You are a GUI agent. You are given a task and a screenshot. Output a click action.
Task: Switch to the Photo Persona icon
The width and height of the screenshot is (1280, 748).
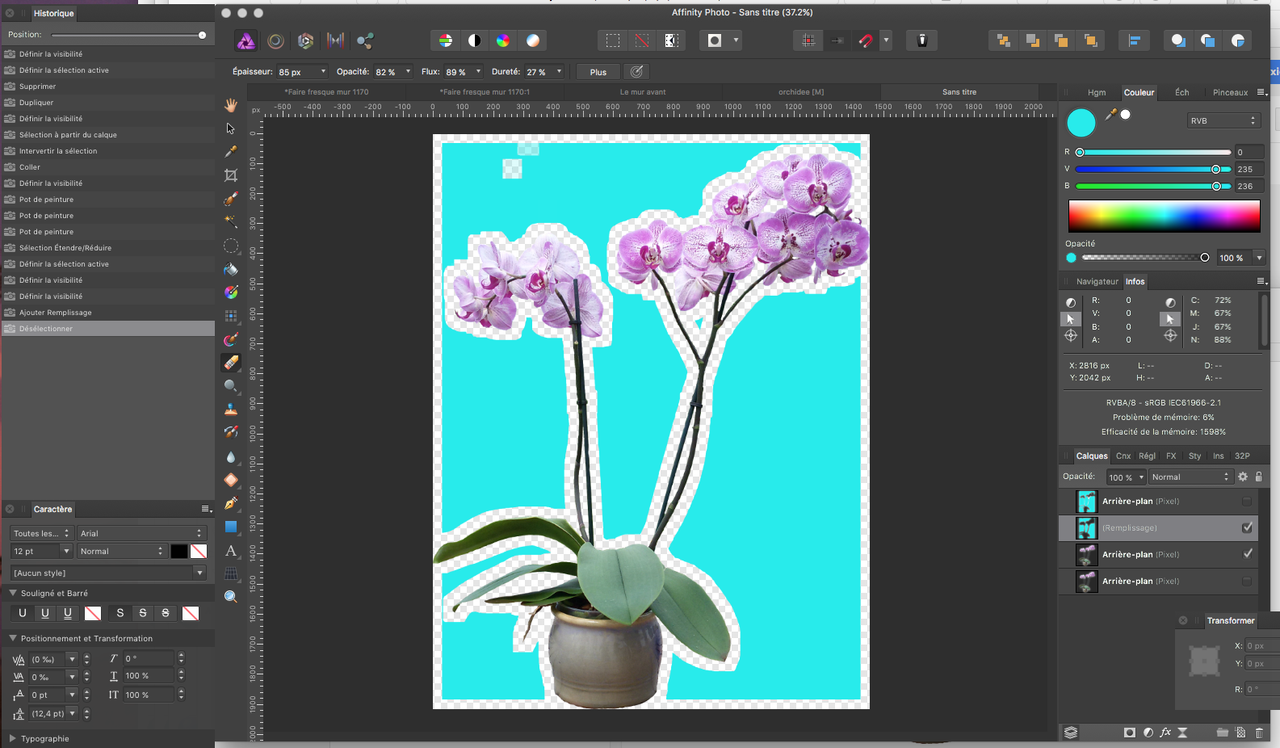(245, 41)
